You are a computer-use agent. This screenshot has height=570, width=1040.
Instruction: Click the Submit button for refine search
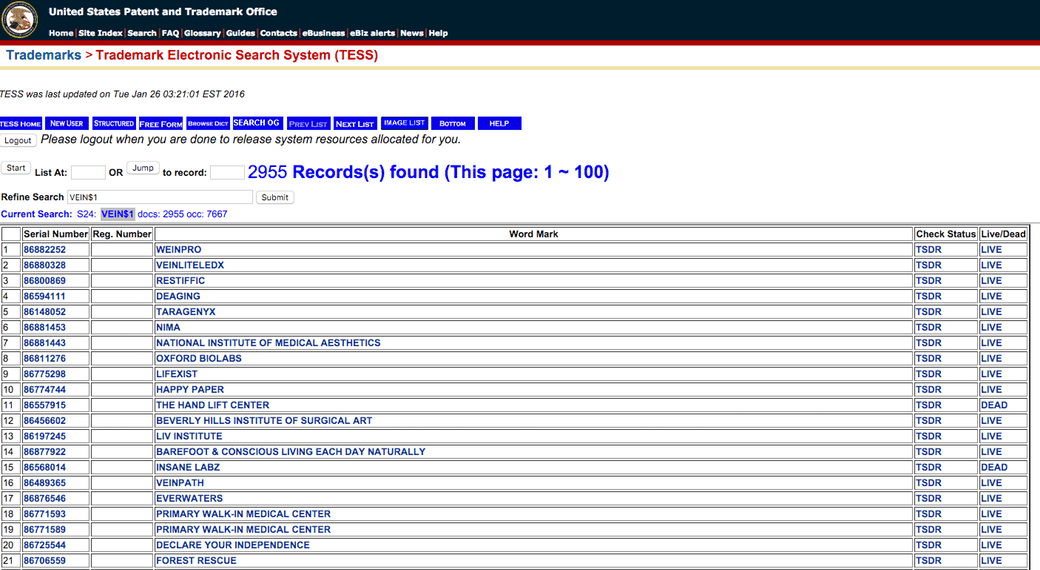tap(275, 197)
